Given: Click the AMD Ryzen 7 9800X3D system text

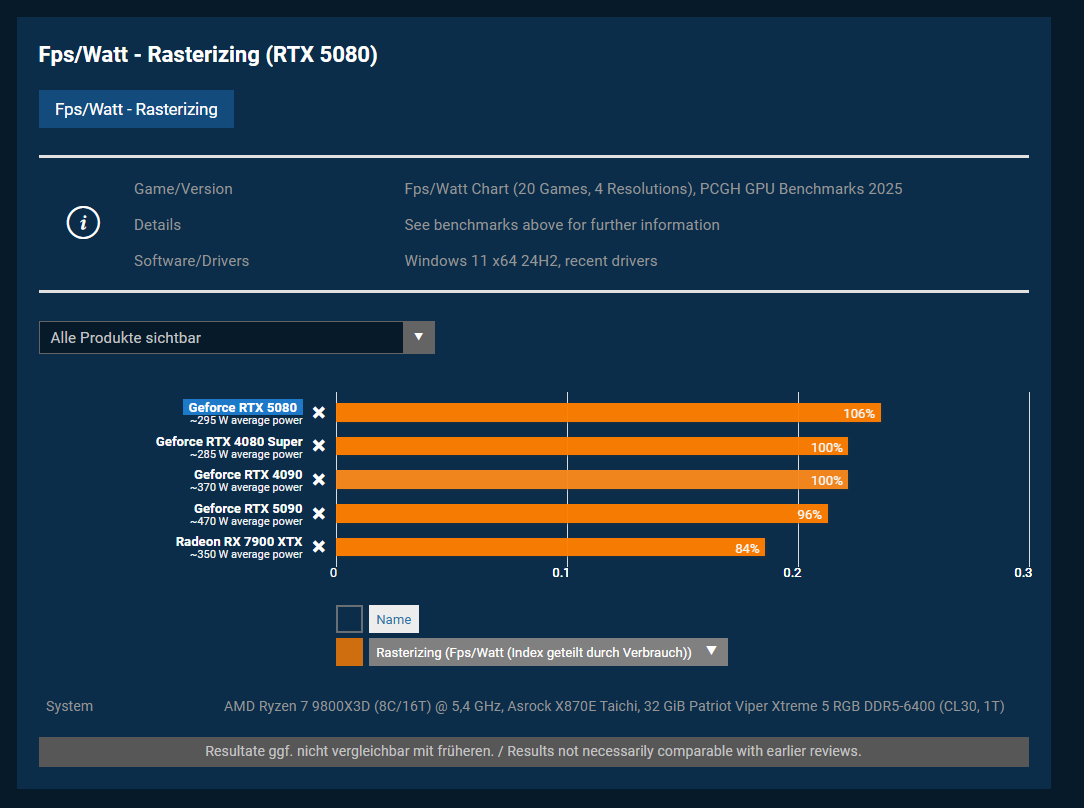Looking at the screenshot, I should 614,706.
